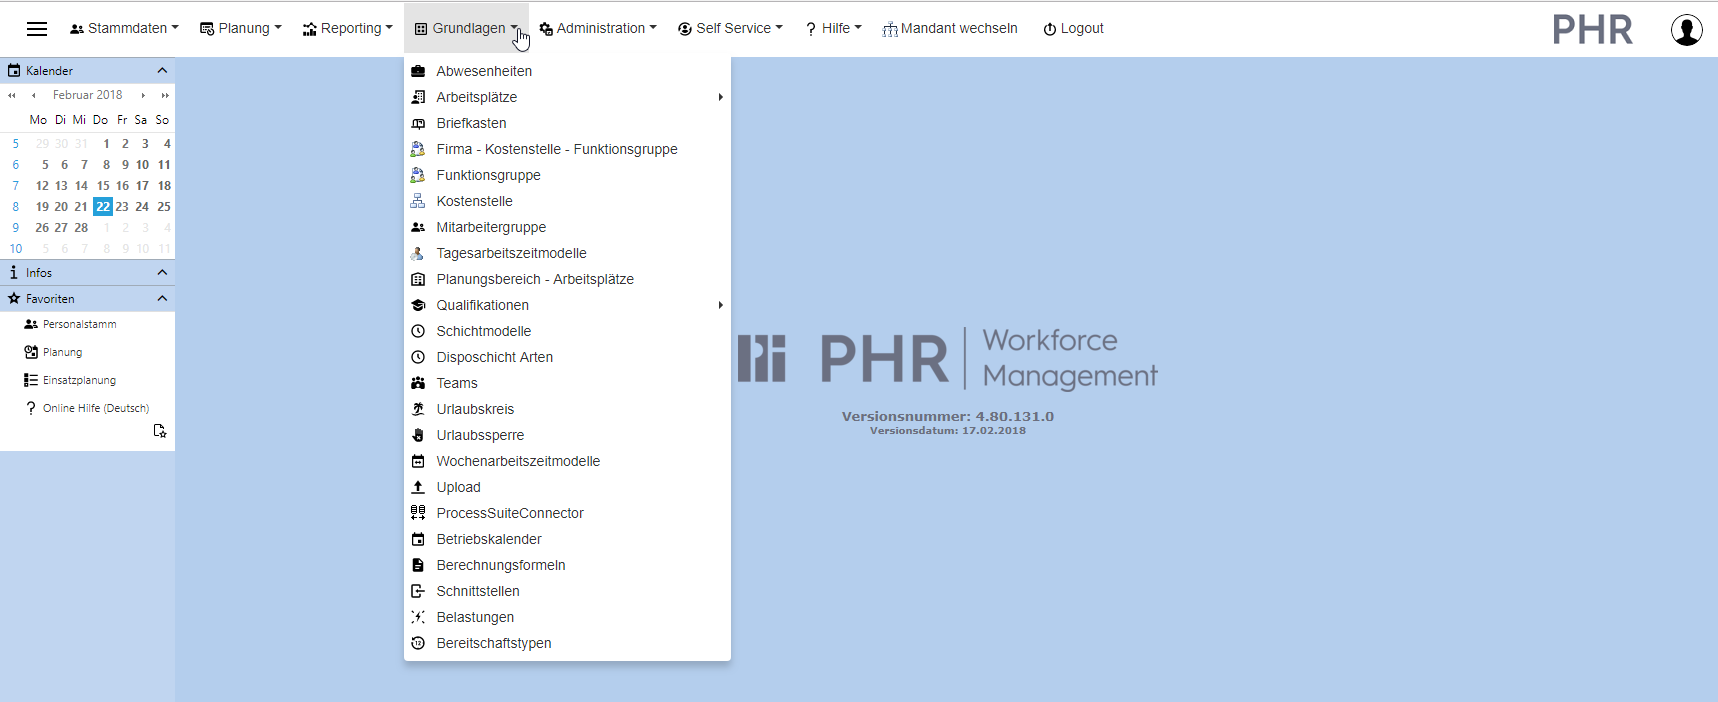Open the Administration dropdown menu
Screen dimensions: 1718x702
[598, 29]
